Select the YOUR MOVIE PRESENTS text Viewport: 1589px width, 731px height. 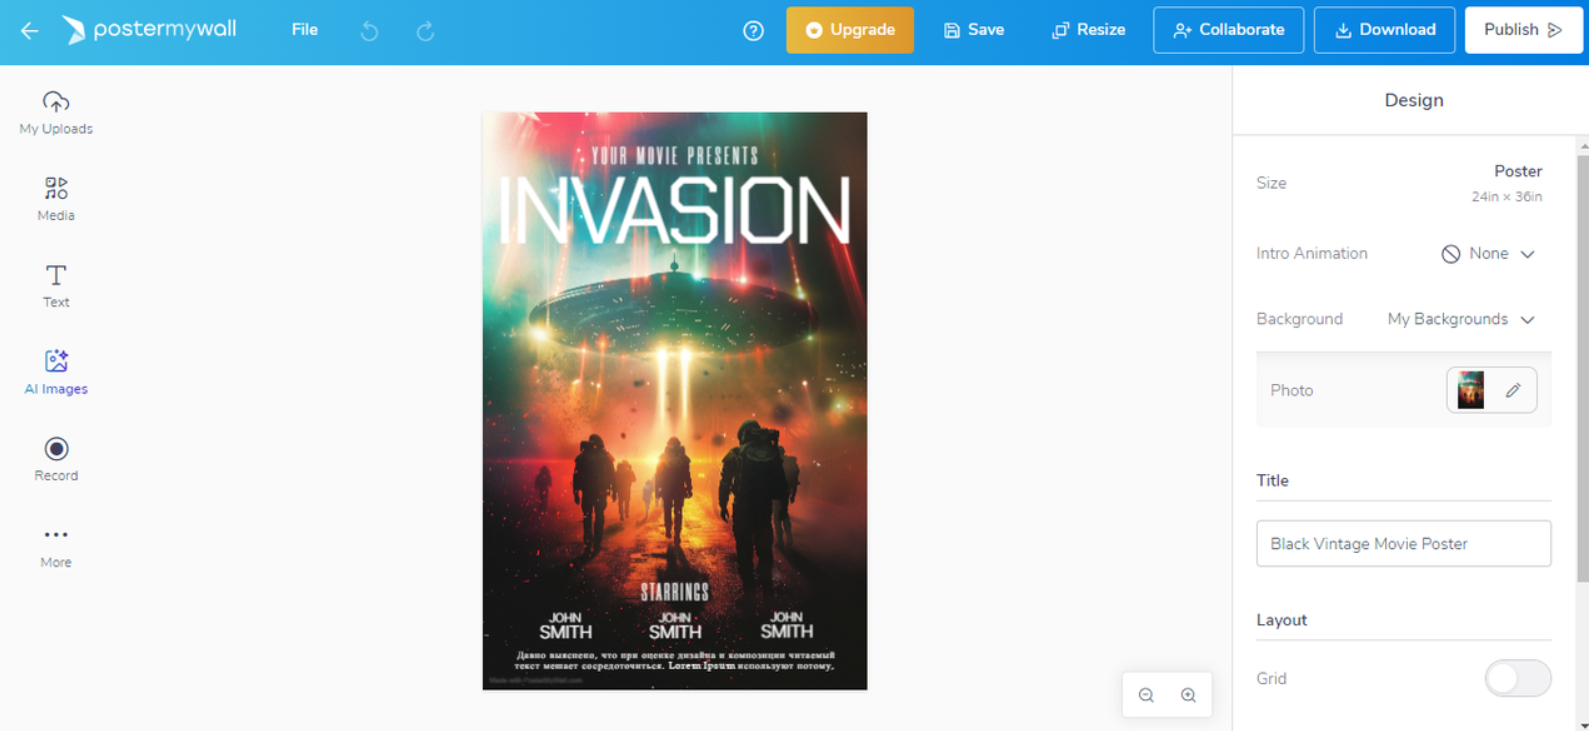click(x=675, y=155)
